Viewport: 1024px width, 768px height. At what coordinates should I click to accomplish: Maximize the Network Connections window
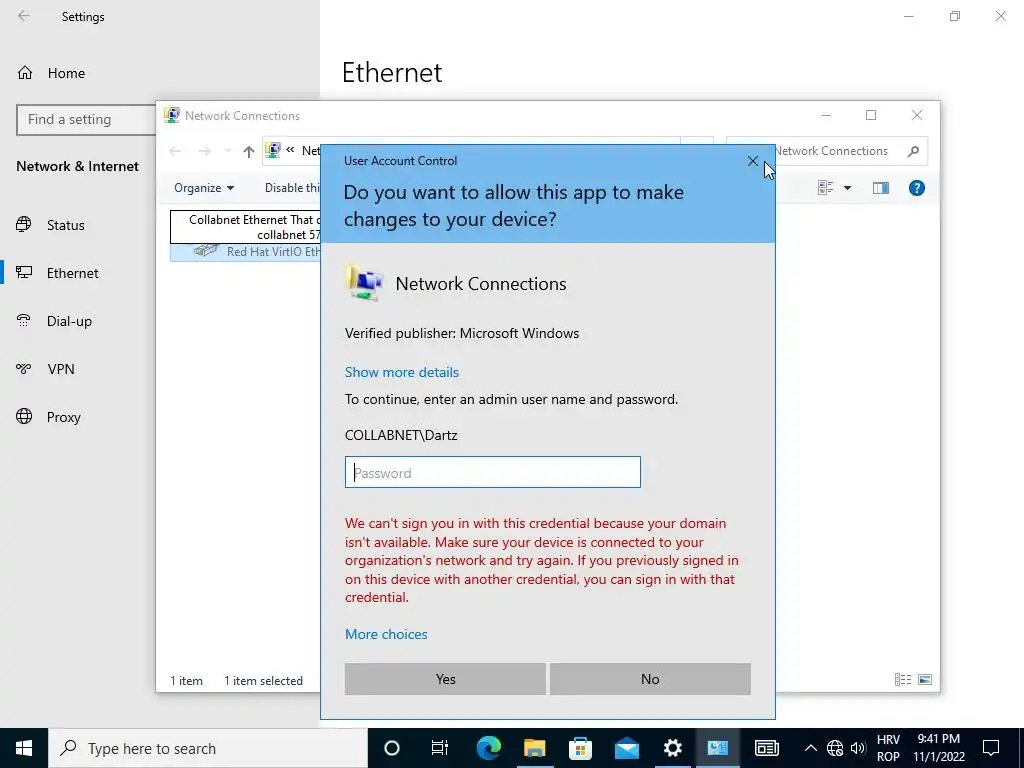pyautogui.click(x=871, y=116)
